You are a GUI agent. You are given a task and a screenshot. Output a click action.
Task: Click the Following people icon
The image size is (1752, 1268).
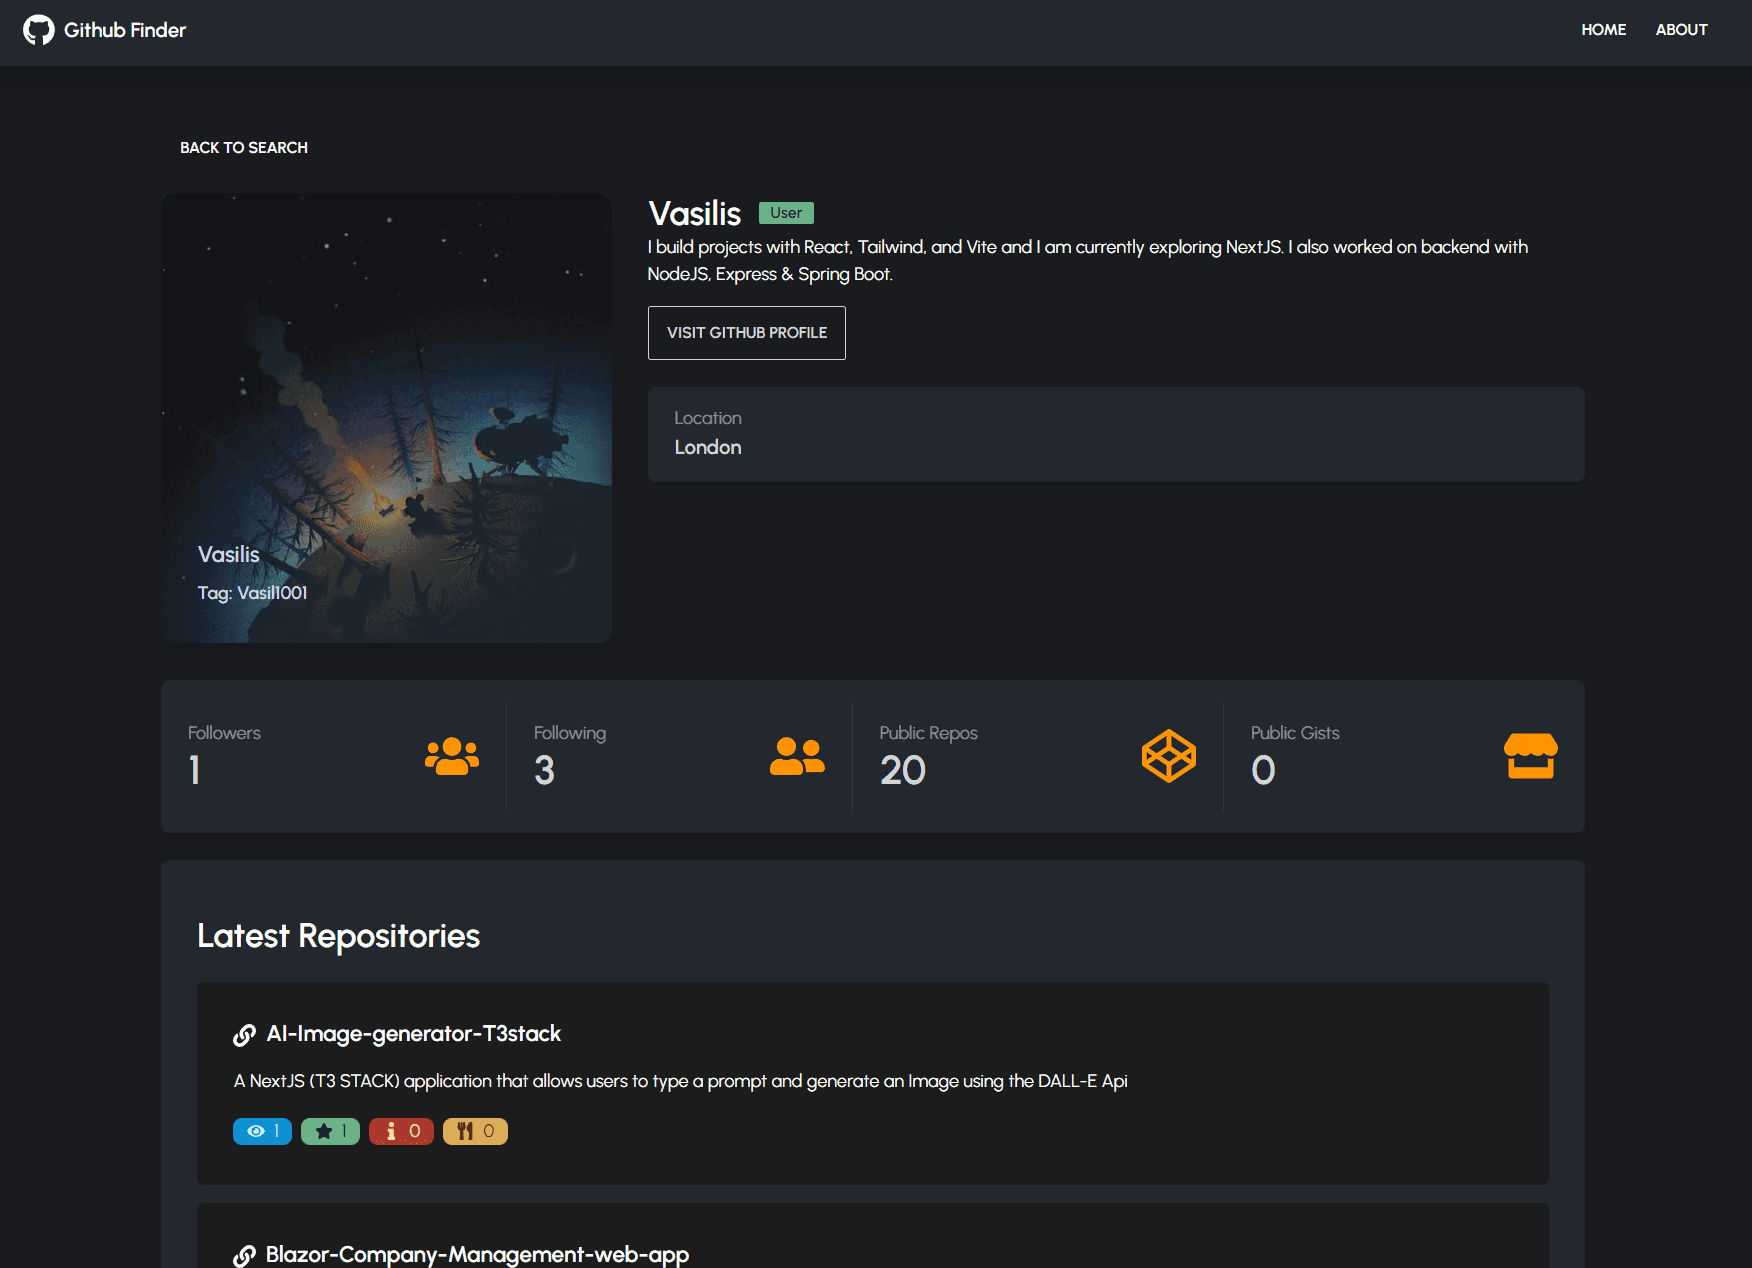click(x=797, y=757)
